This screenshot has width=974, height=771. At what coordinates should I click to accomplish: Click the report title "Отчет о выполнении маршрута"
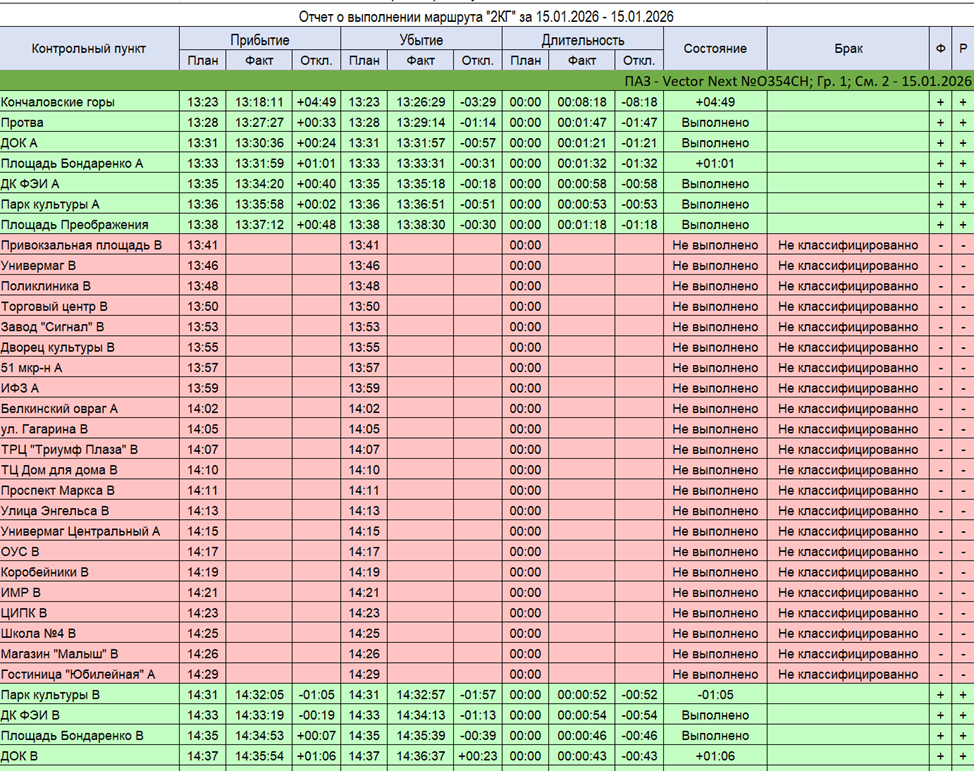pos(487,17)
